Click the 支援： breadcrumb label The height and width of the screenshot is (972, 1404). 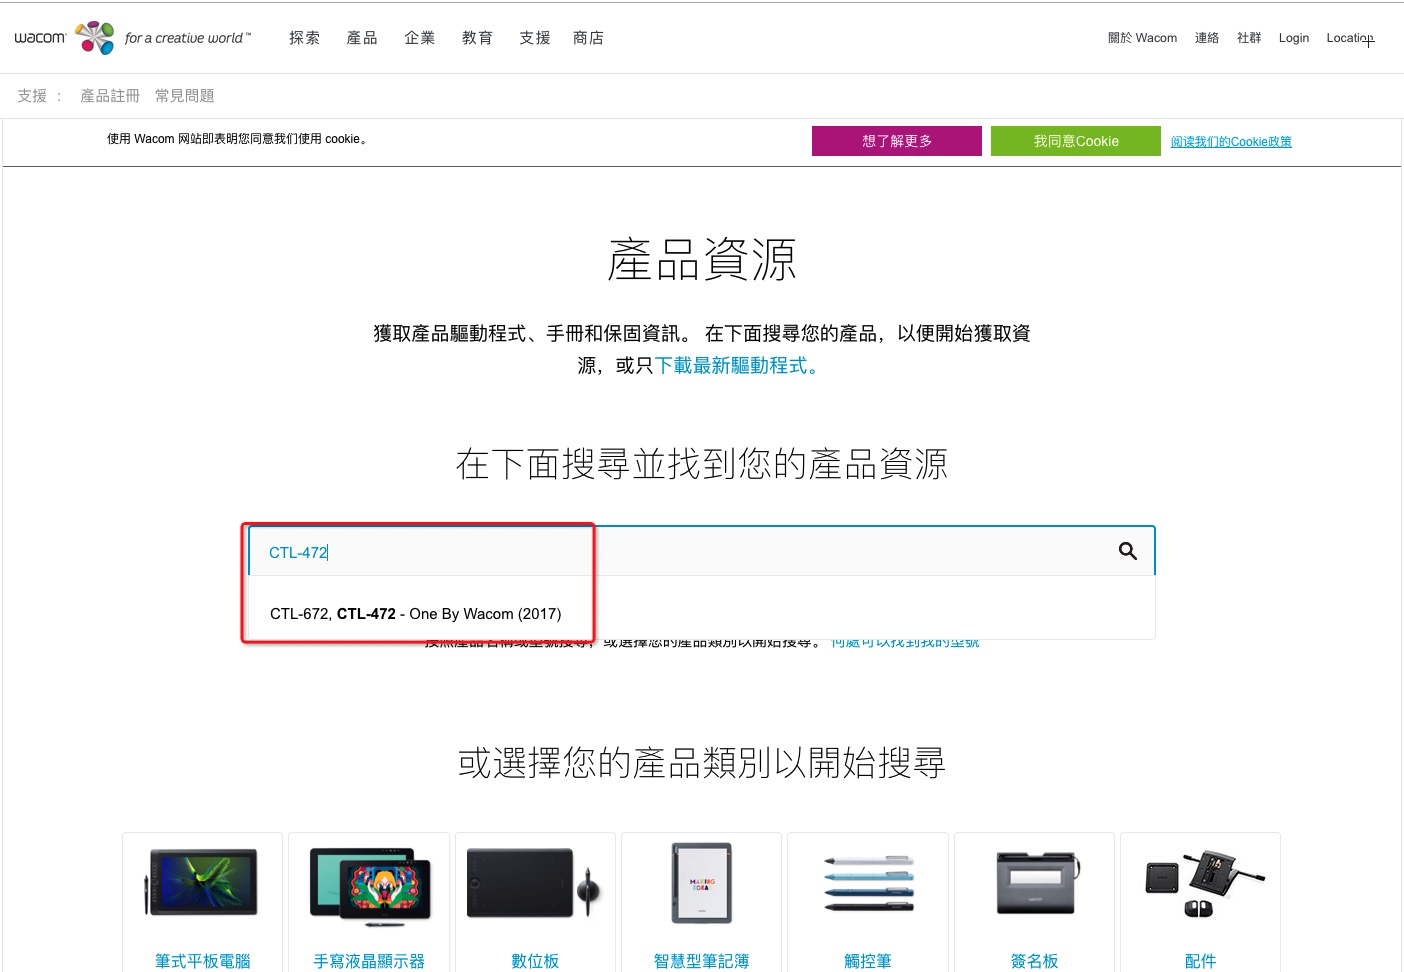pos(39,96)
